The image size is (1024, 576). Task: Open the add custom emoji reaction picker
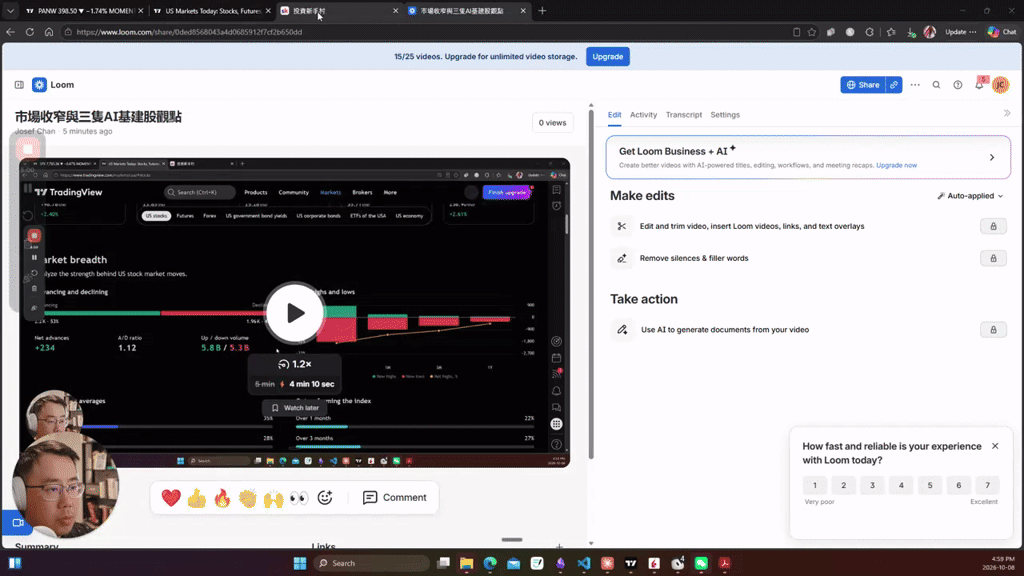coord(325,498)
